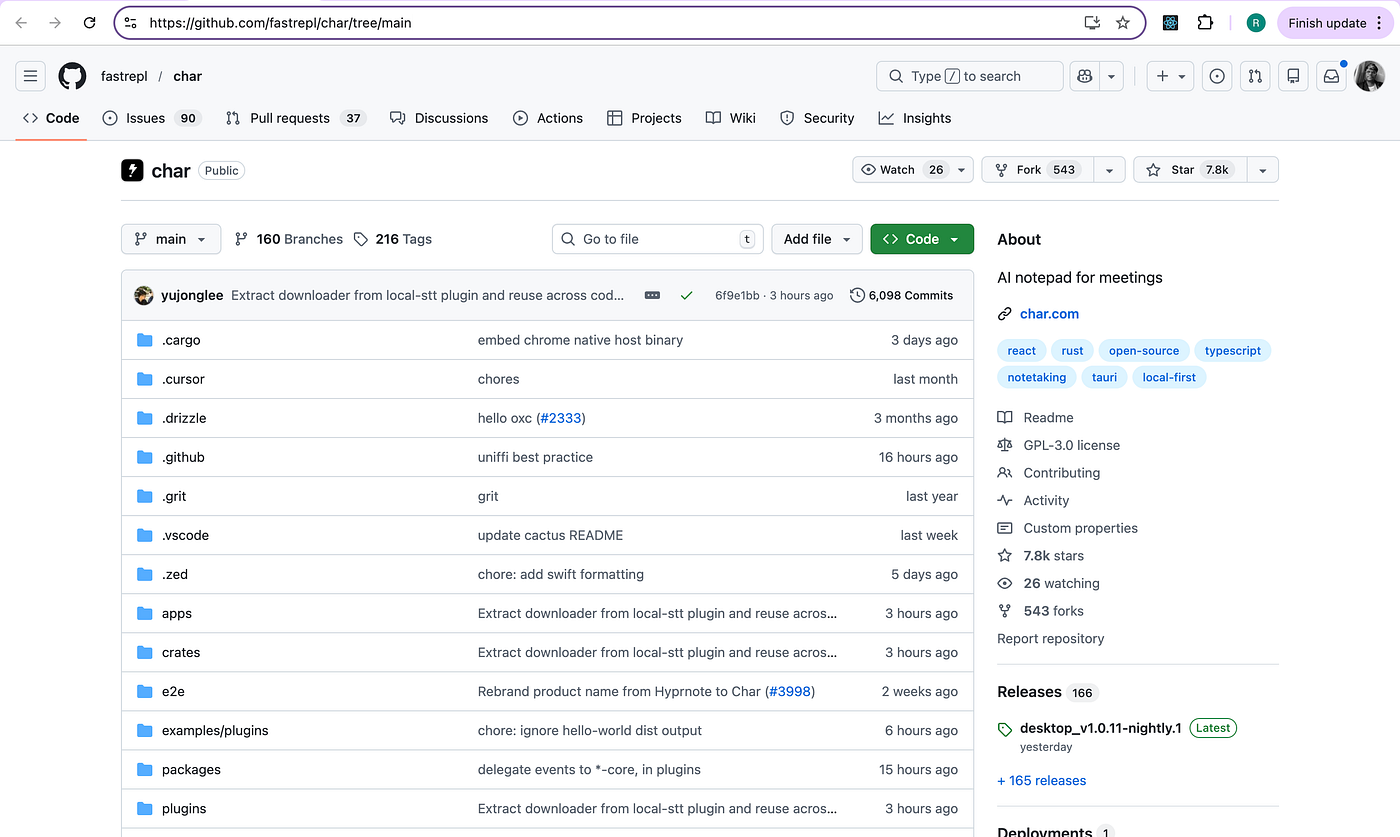Screen dimensions: 1400x837
Task: Open the user profile avatar menu
Action: [x=1369, y=76]
